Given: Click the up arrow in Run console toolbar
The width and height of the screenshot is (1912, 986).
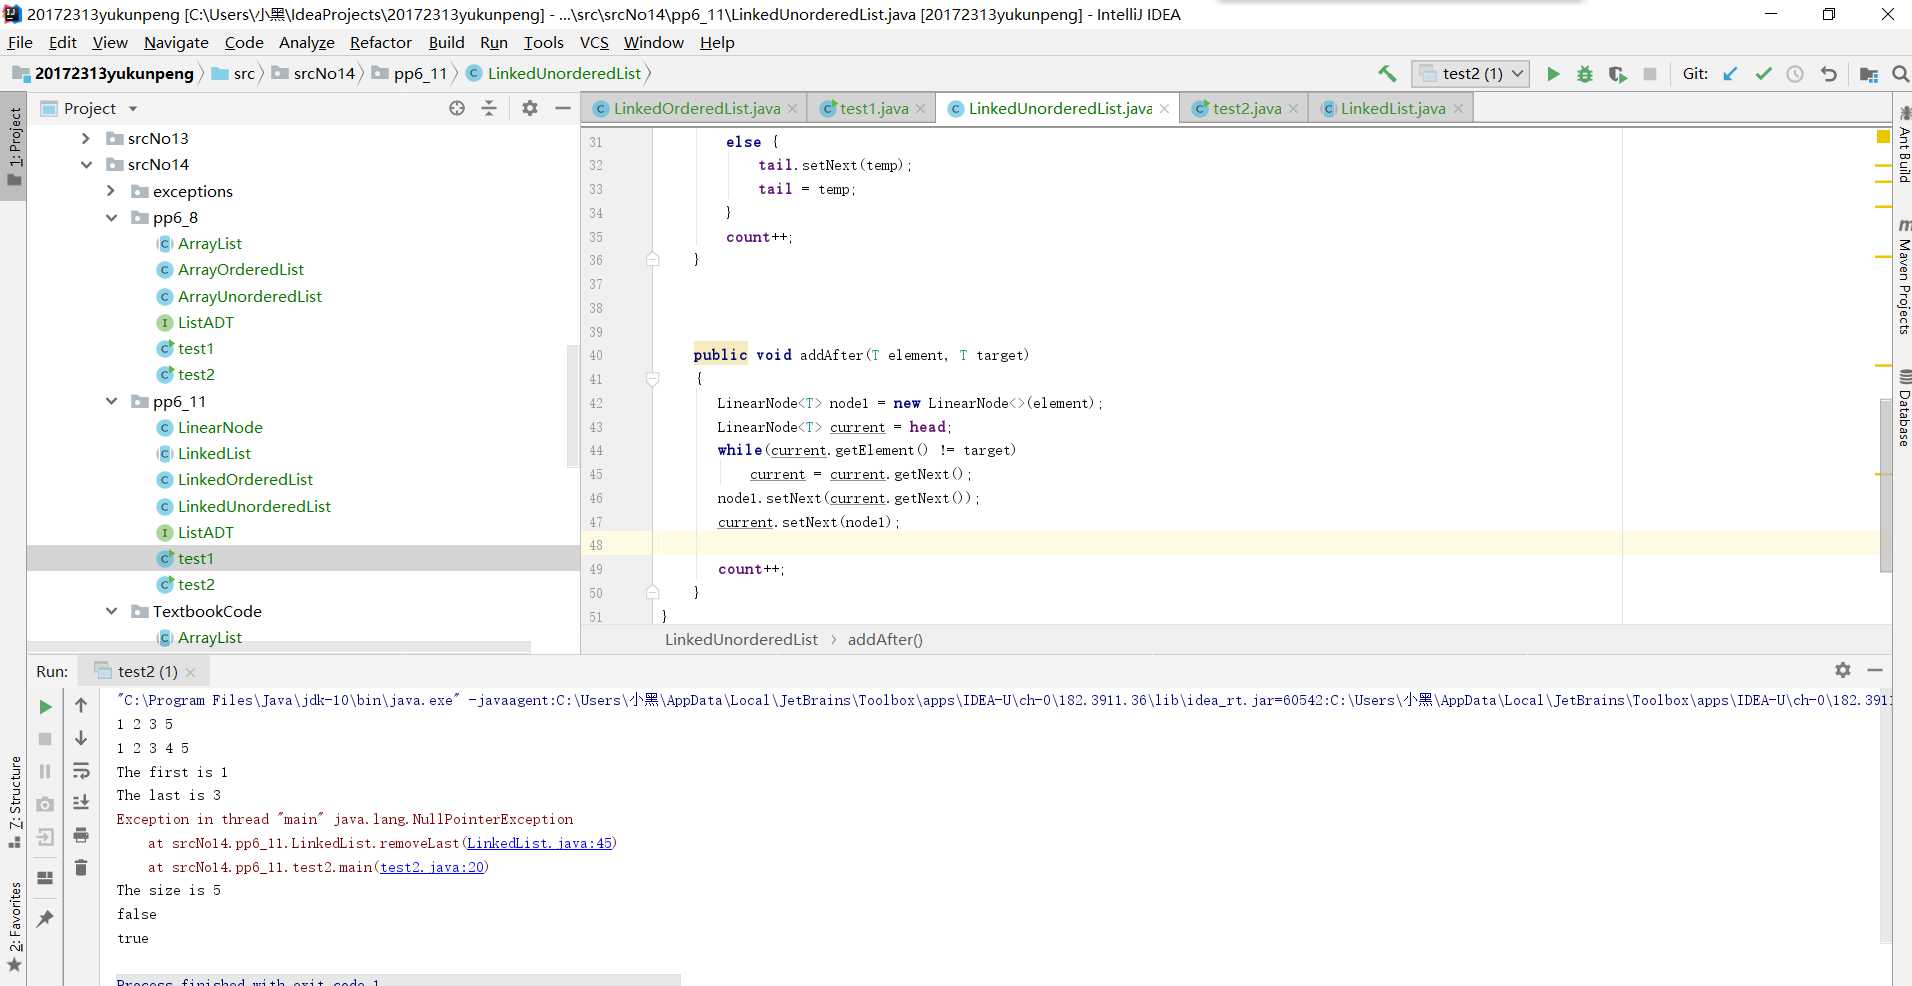Looking at the screenshot, I should (81, 705).
